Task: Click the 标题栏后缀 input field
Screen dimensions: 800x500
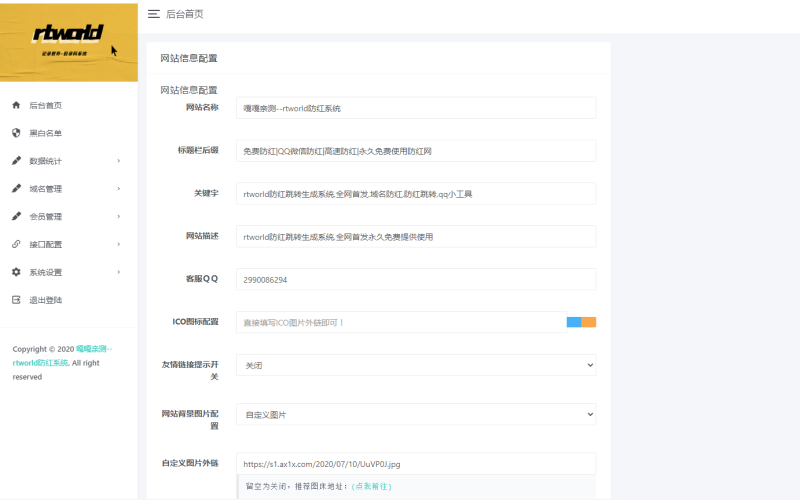Action: [416, 151]
